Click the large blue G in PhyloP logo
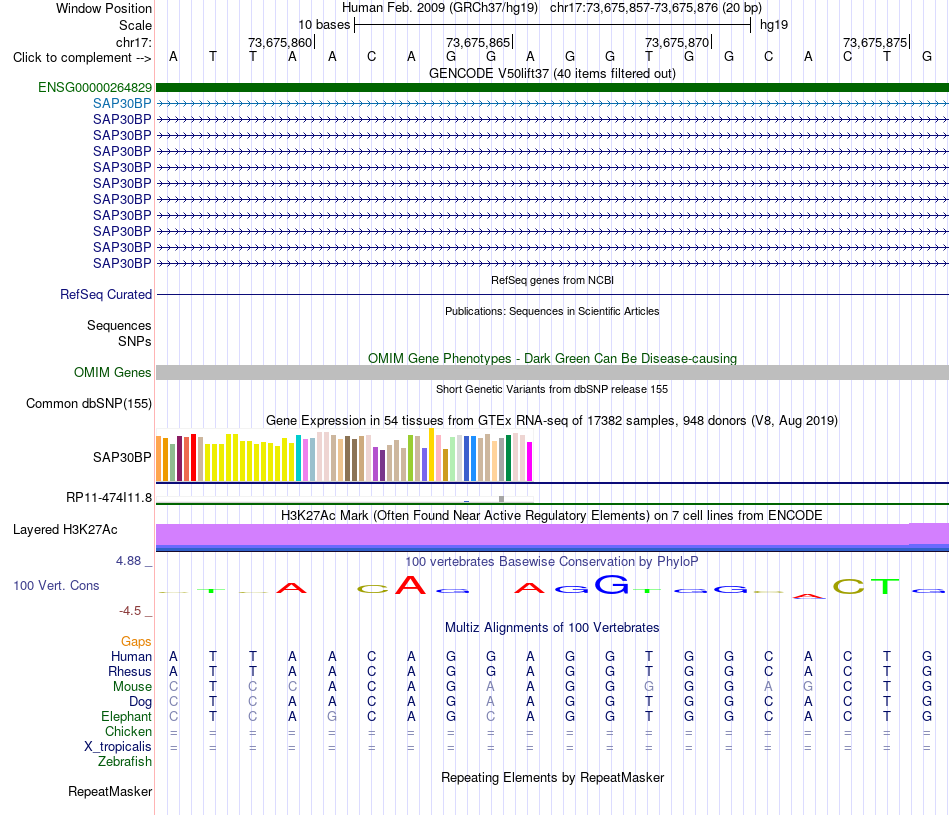The width and height of the screenshot is (950, 815). [x=611, y=585]
